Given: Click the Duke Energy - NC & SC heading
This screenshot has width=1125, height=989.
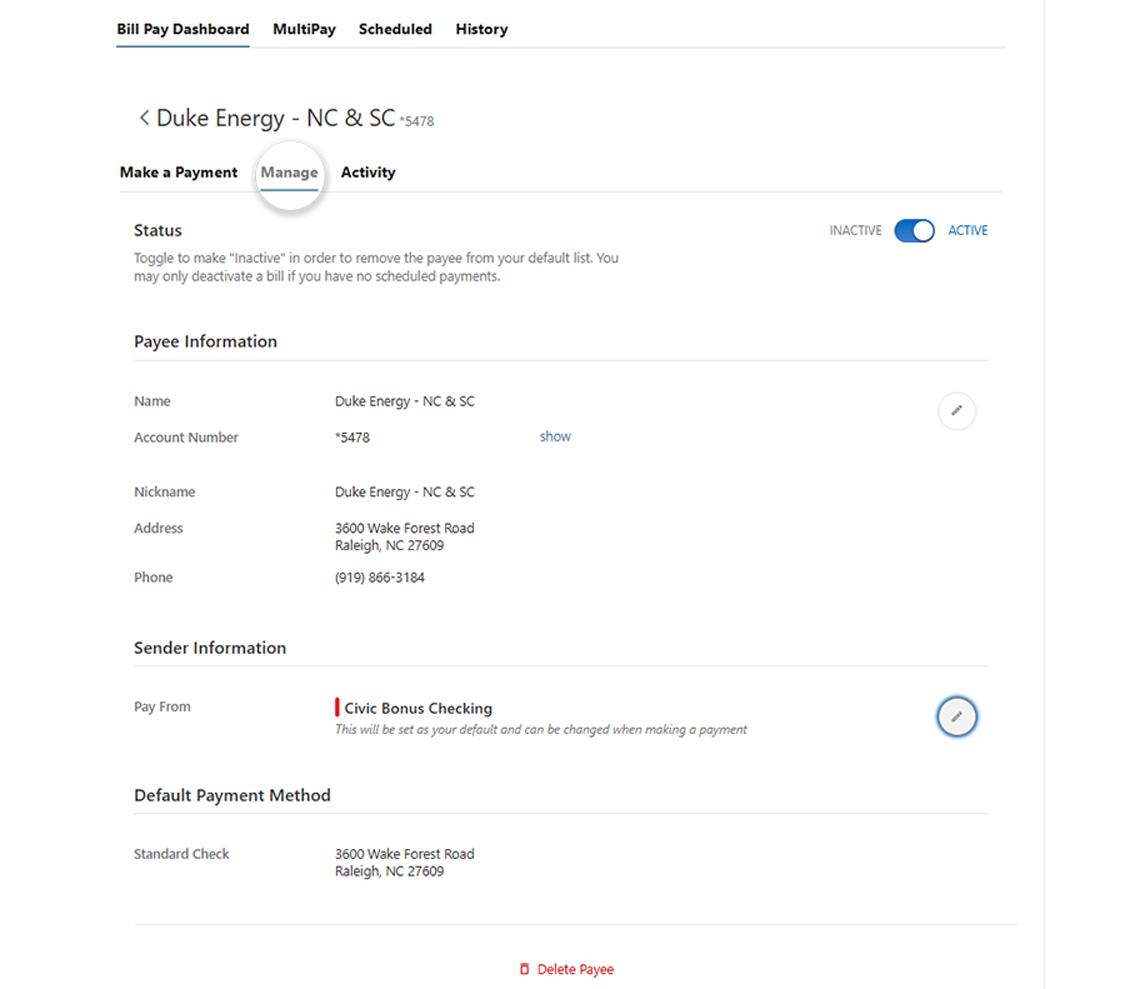Looking at the screenshot, I should (276, 118).
